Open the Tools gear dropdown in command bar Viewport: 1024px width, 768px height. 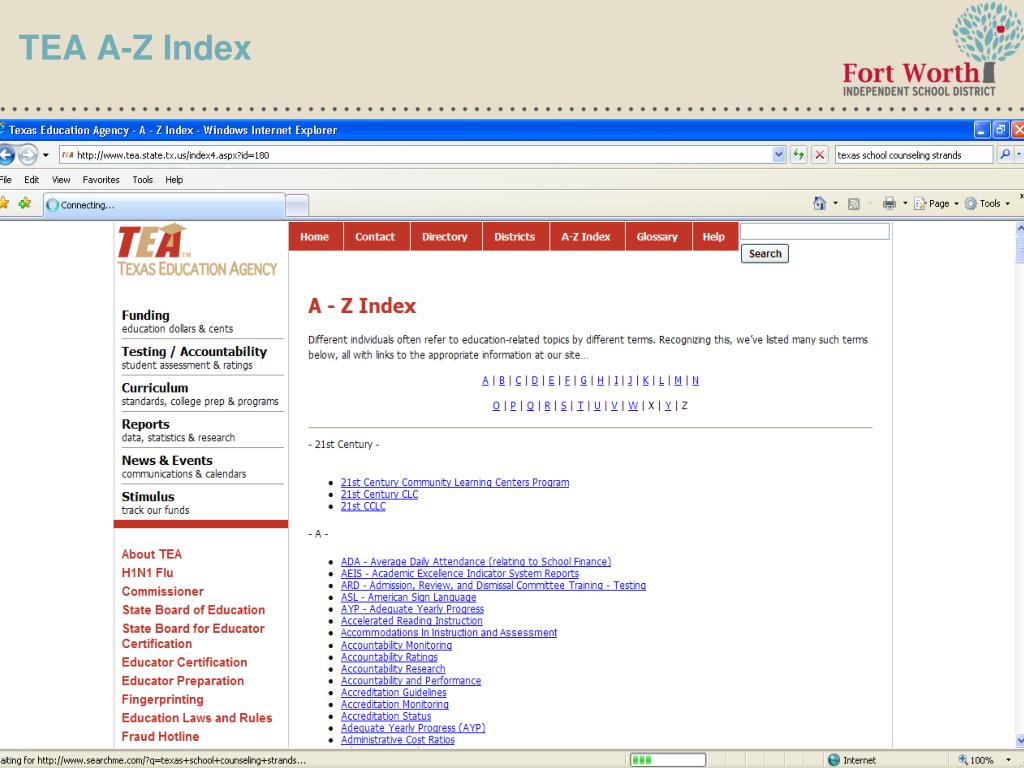pos(987,204)
